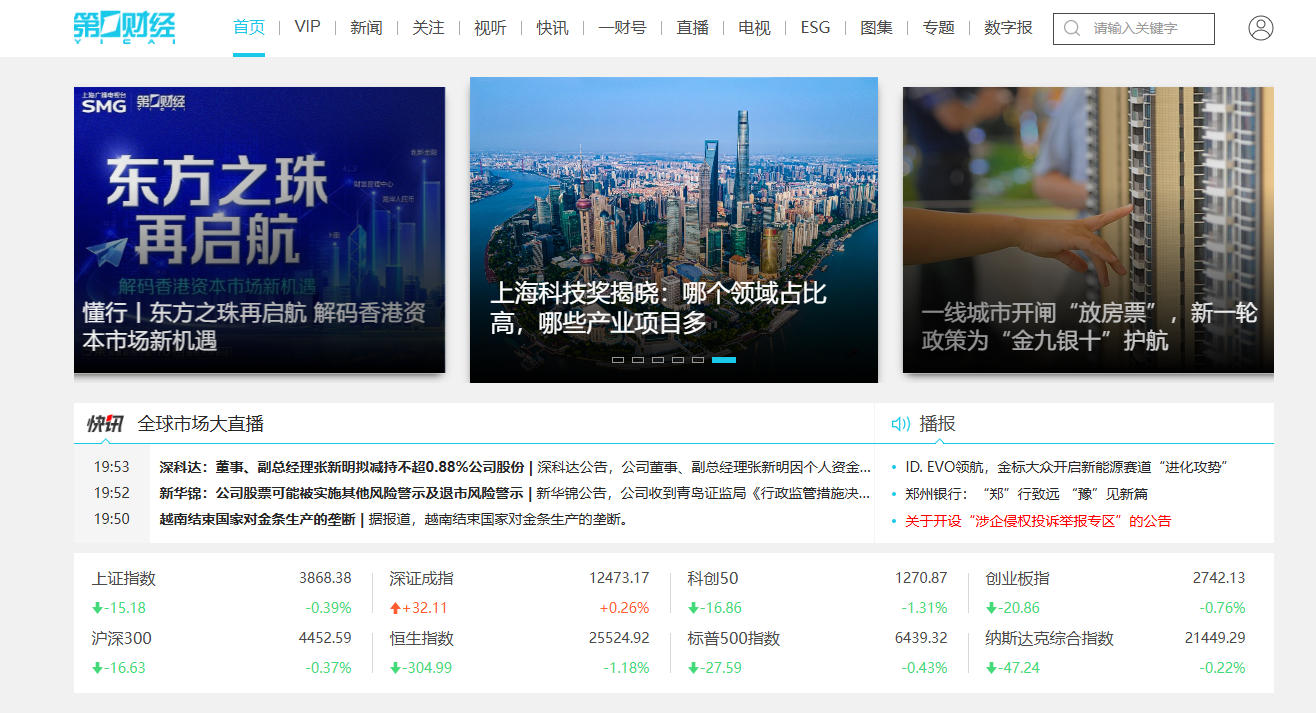Select 快讯 in the top navigation
This screenshot has width=1316, height=713.
click(x=552, y=28)
